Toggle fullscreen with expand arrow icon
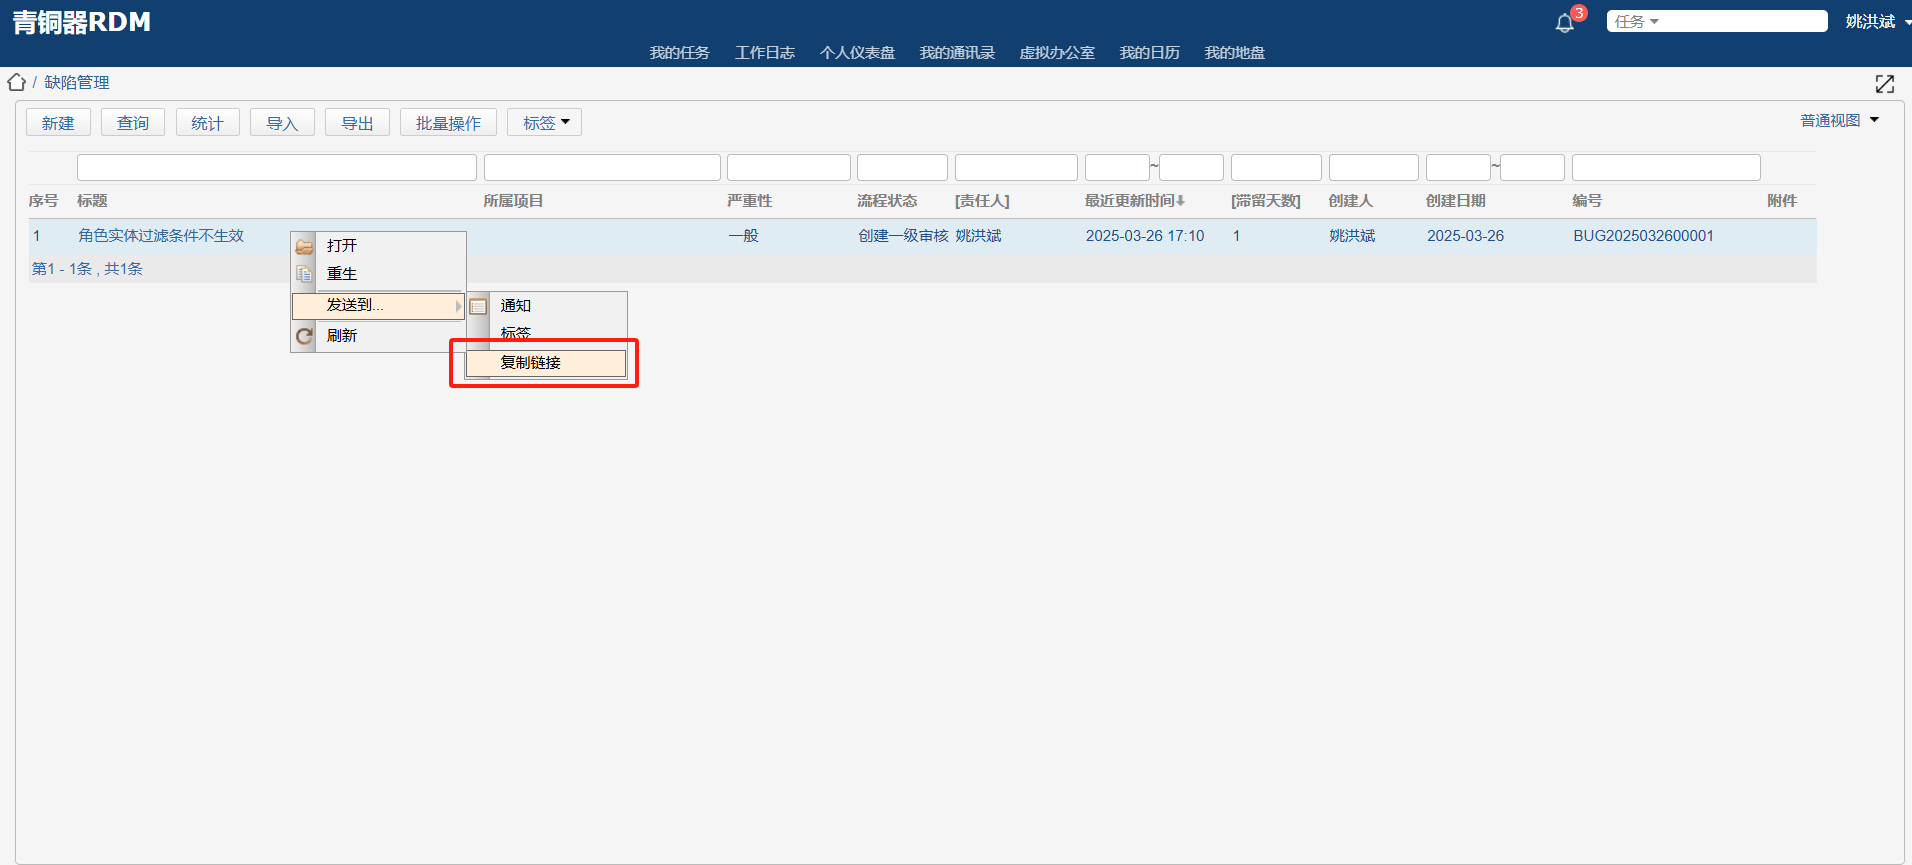The width and height of the screenshot is (1912, 865). click(x=1885, y=84)
